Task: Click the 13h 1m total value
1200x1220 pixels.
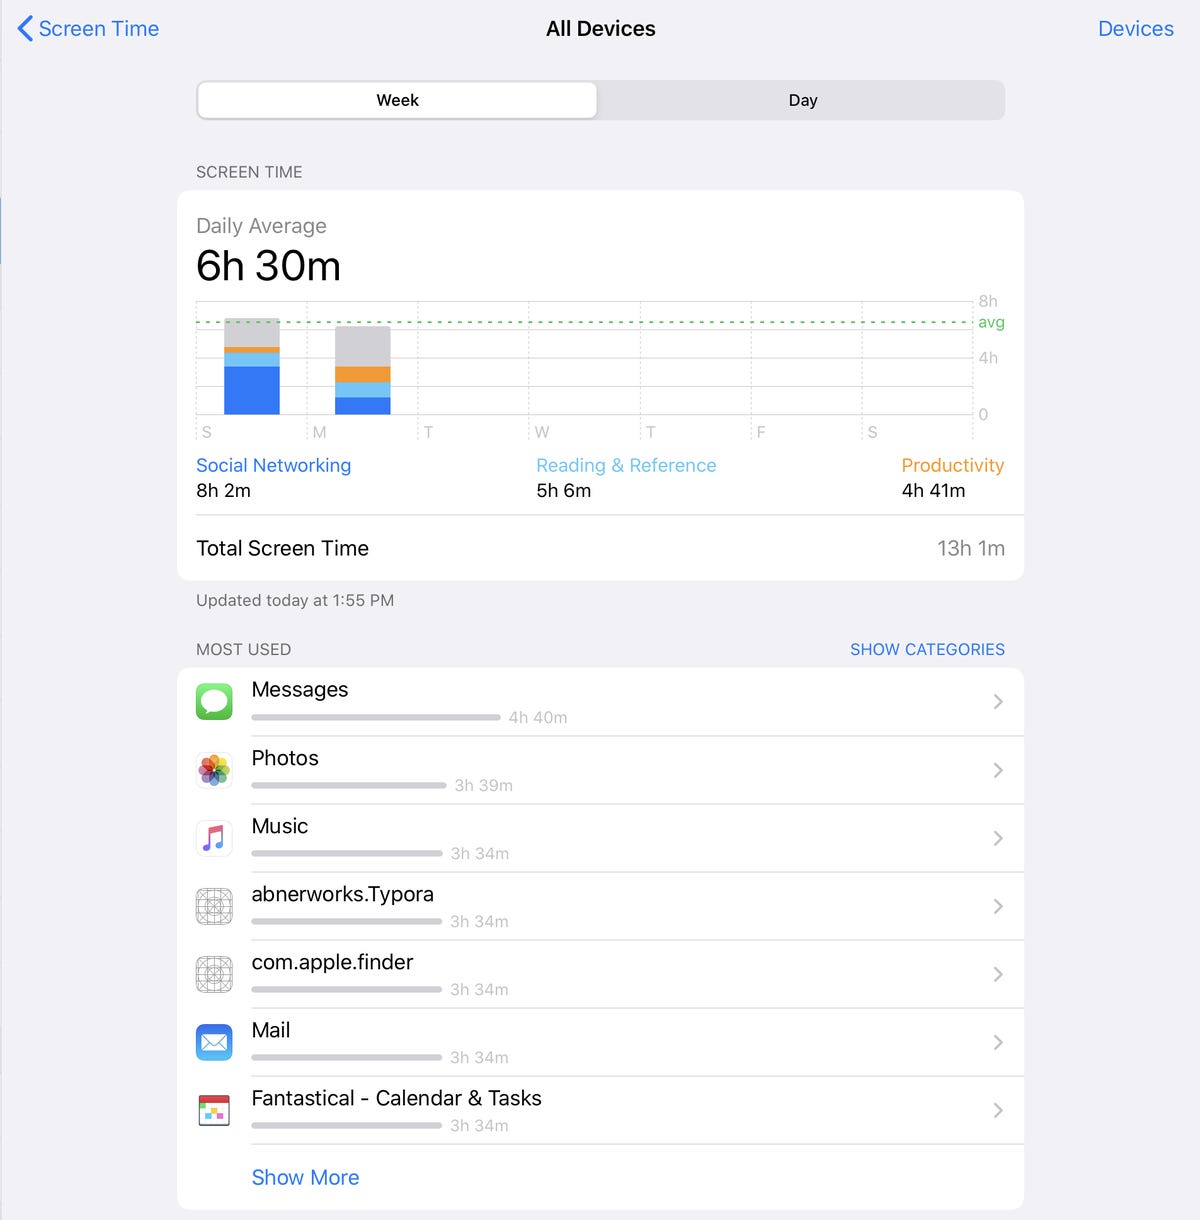Action: (971, 548)
